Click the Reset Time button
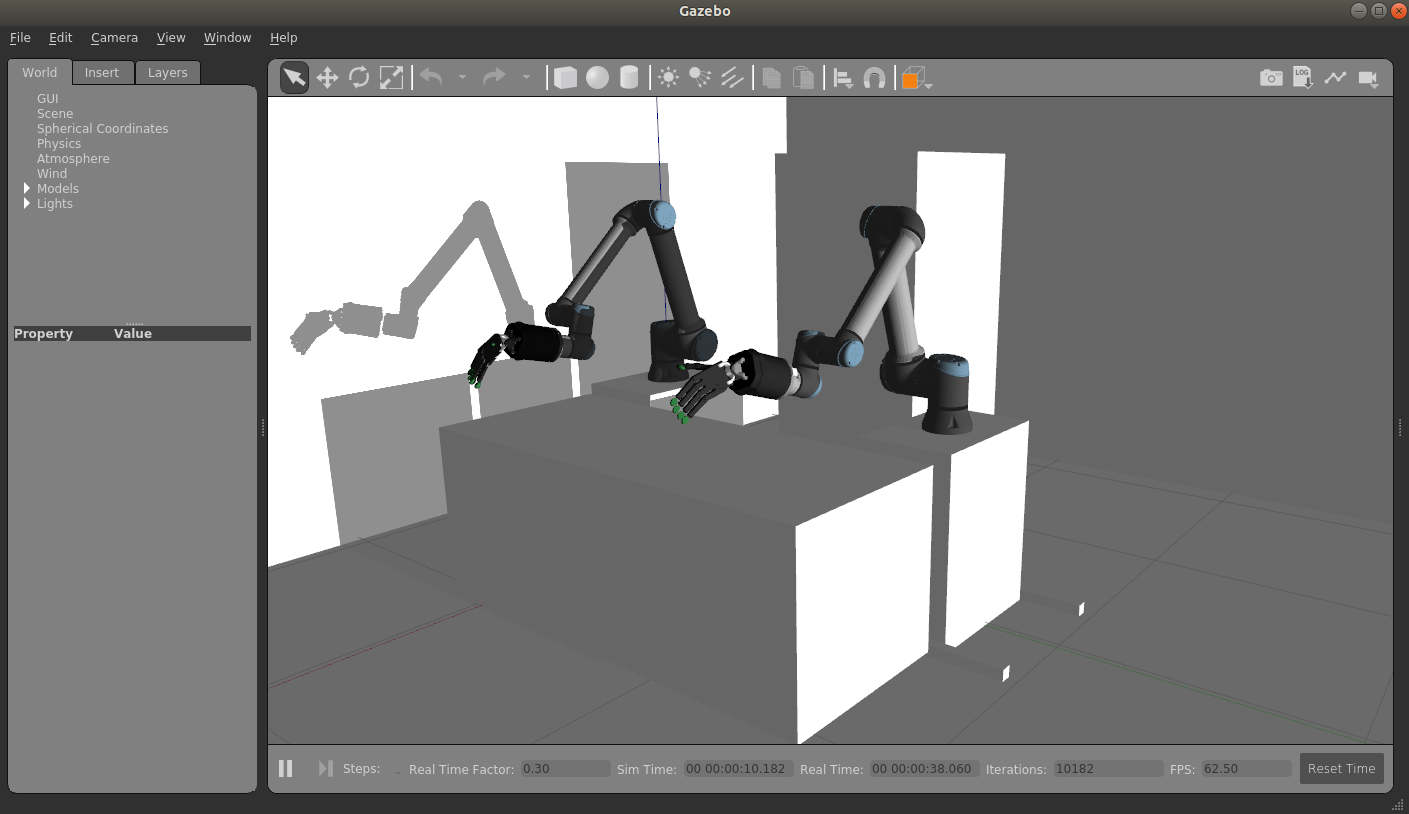Image resolution: width=1409 pixels, height=814 pixels. pyautogui.click(x=1341, y=768)
